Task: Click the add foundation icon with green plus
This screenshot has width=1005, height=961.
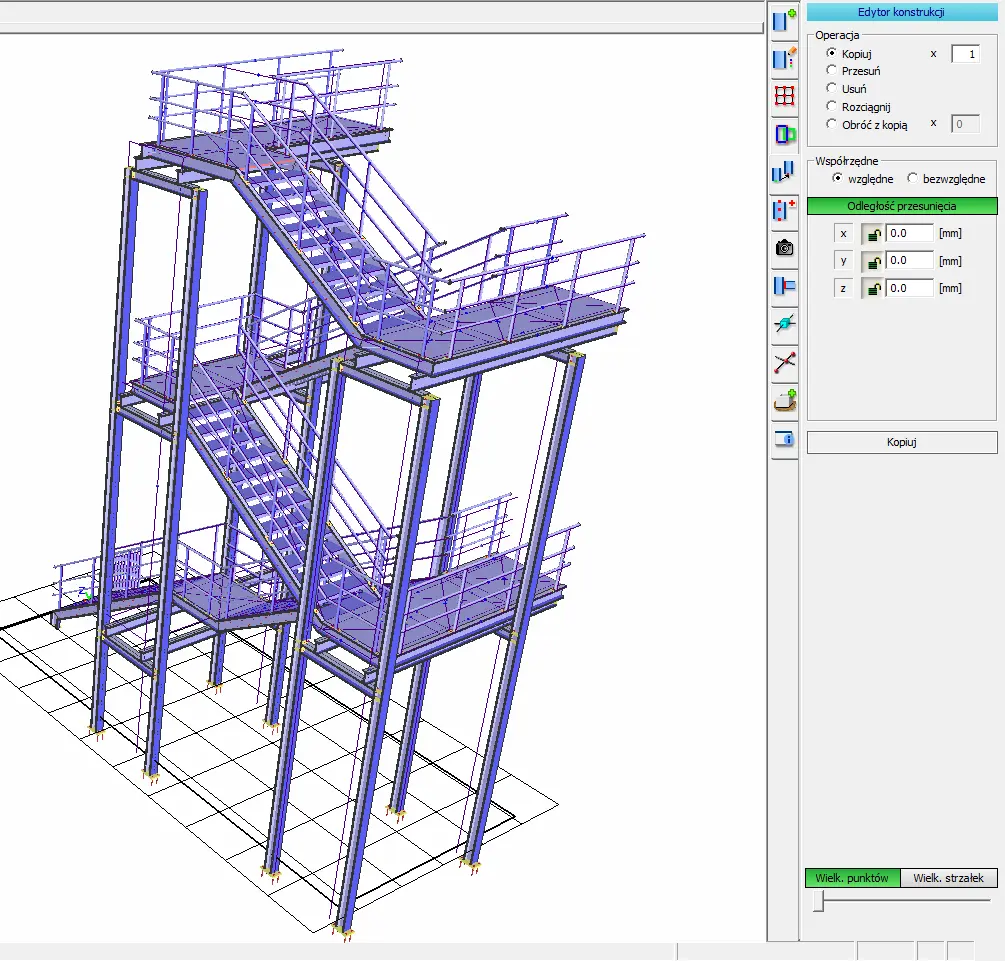Action: coord(784,401)
